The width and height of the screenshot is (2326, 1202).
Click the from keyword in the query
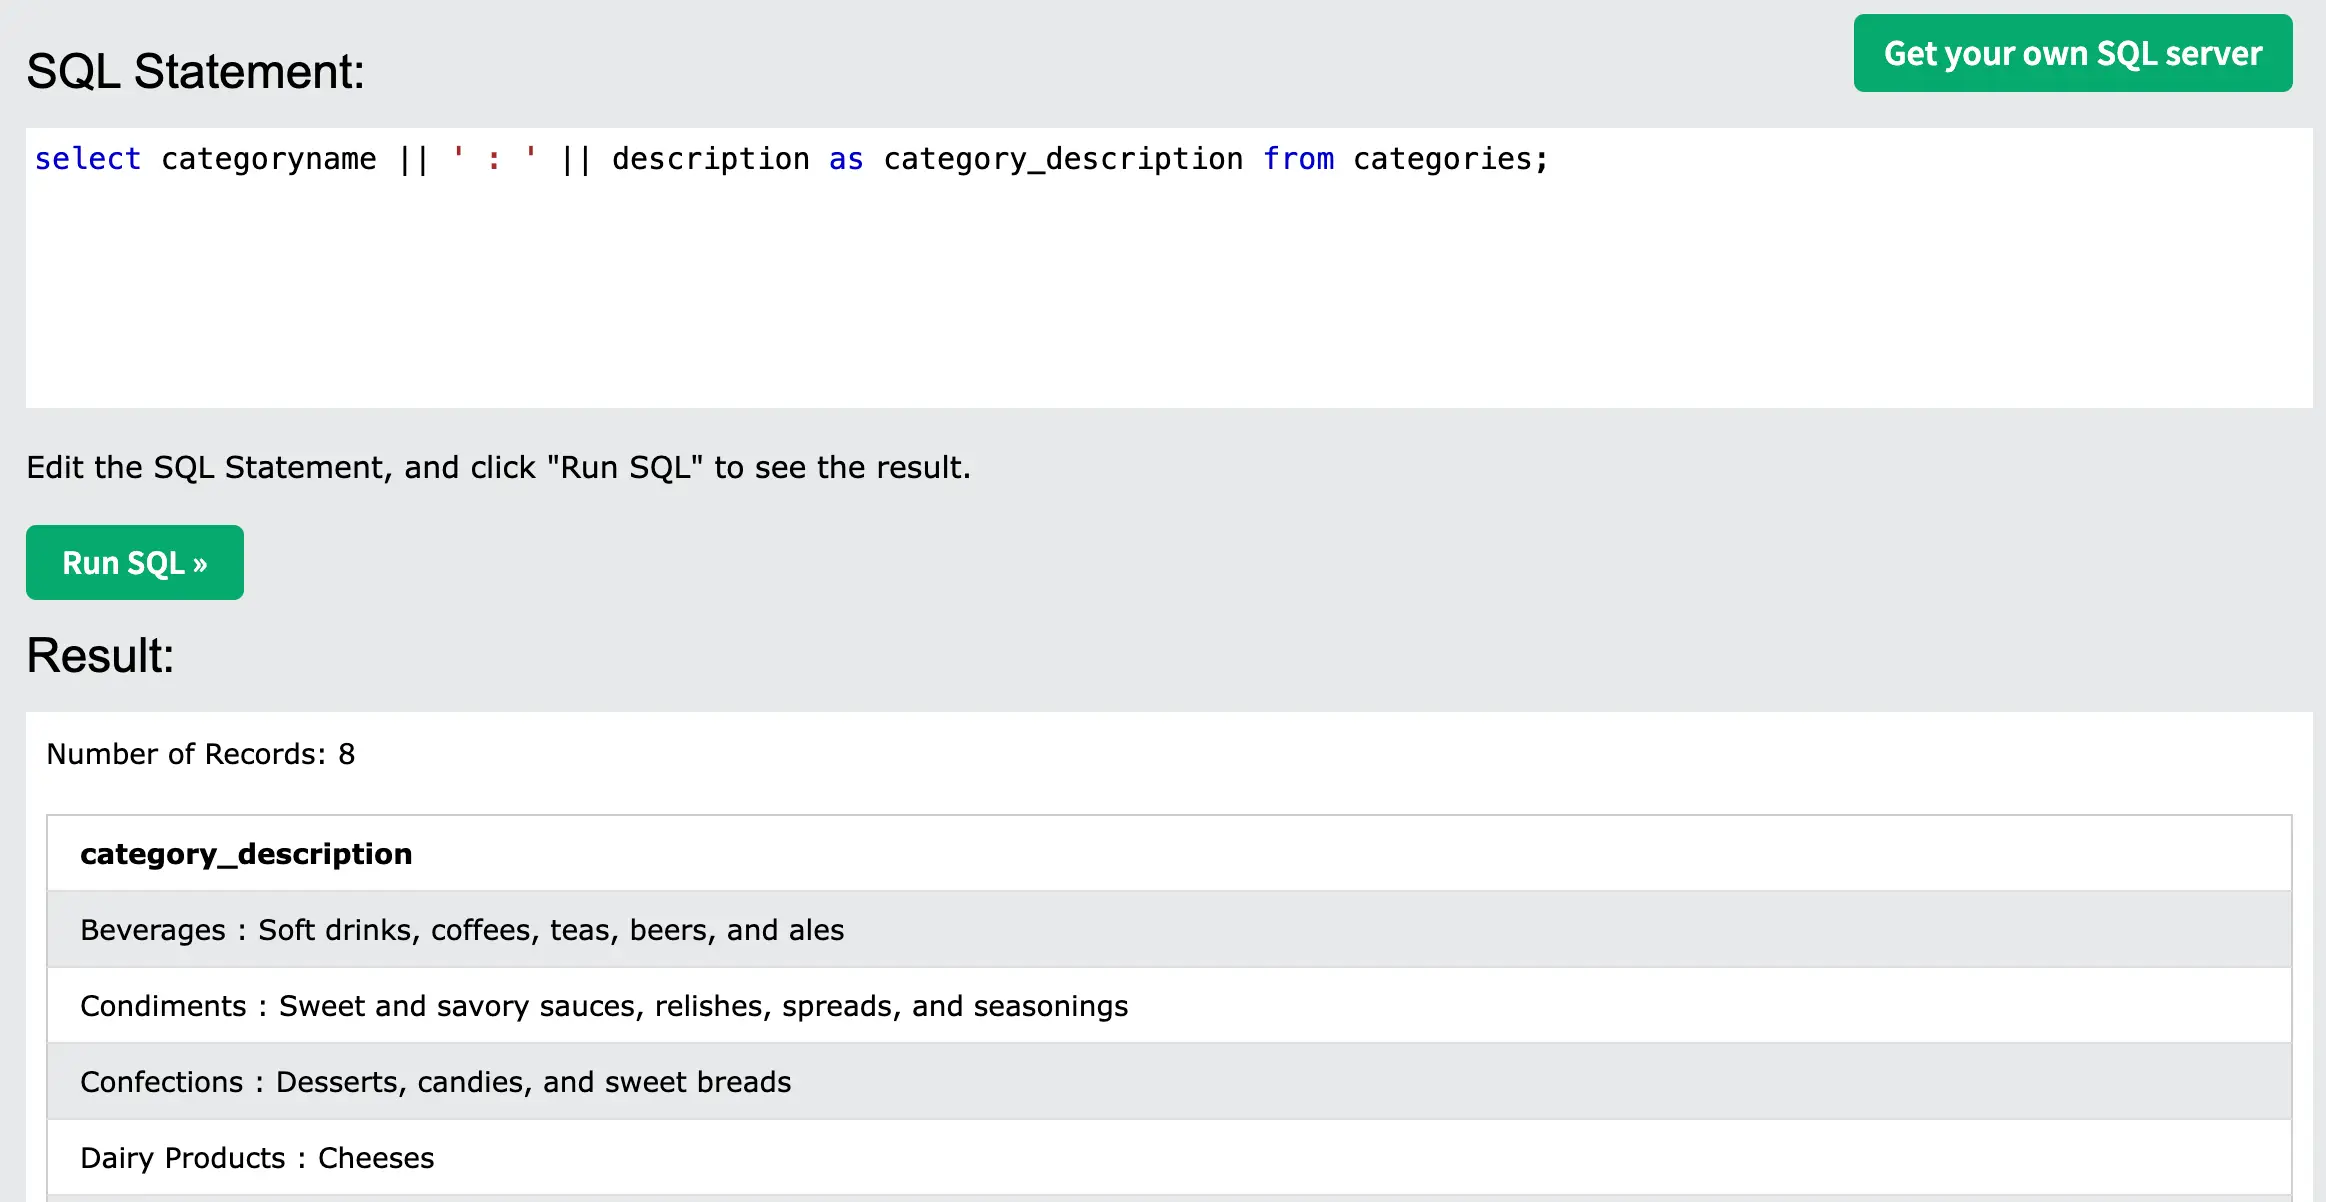click(1298, 160)
